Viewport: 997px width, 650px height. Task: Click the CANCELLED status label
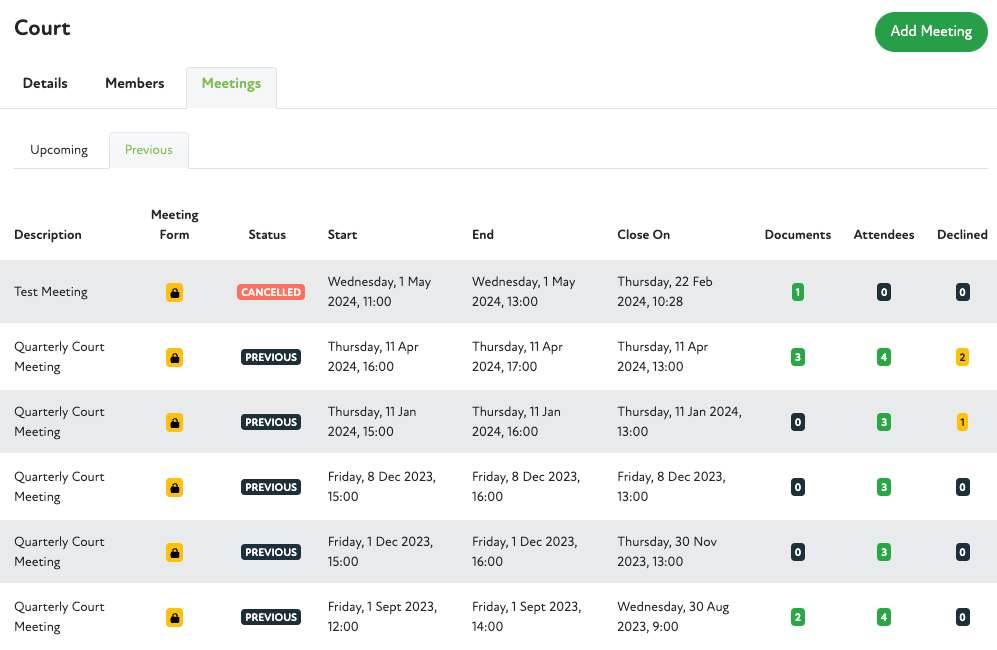tap(270, 293)
